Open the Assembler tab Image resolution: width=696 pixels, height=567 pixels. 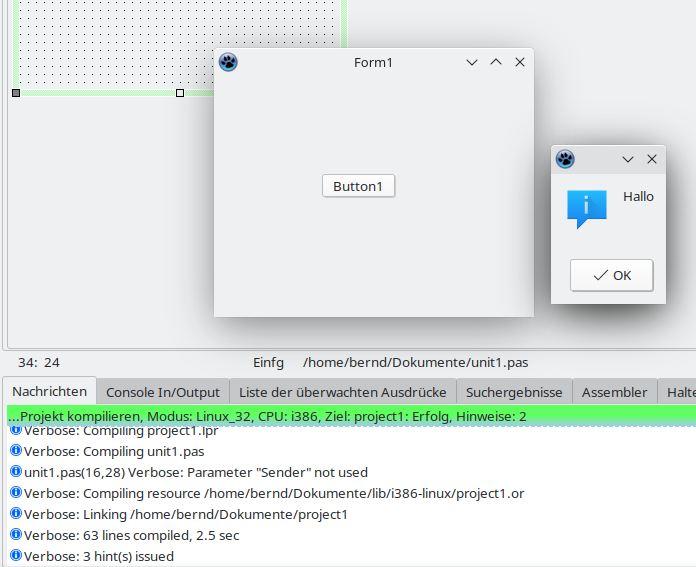tap(614, 393)
